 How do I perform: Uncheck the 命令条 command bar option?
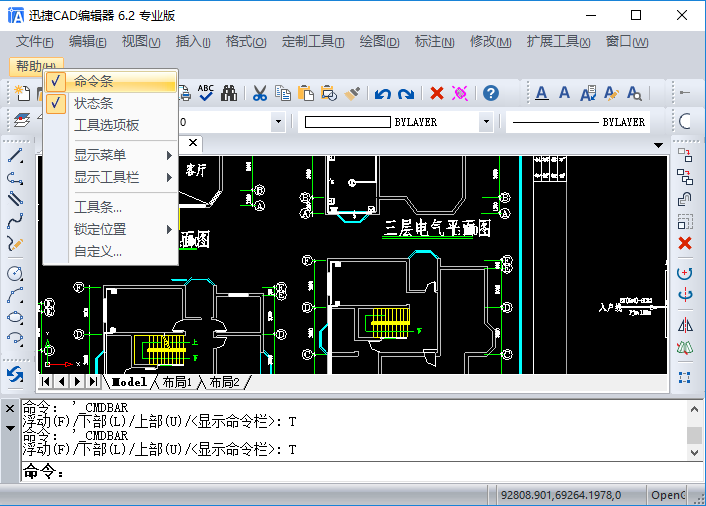tap(110, 81)
